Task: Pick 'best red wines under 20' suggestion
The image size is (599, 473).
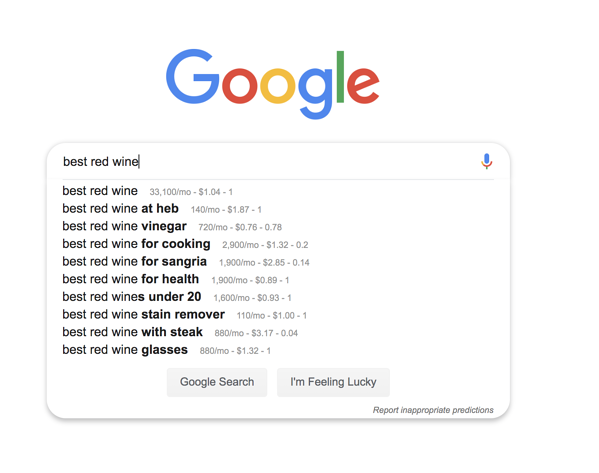Action: 132,297
